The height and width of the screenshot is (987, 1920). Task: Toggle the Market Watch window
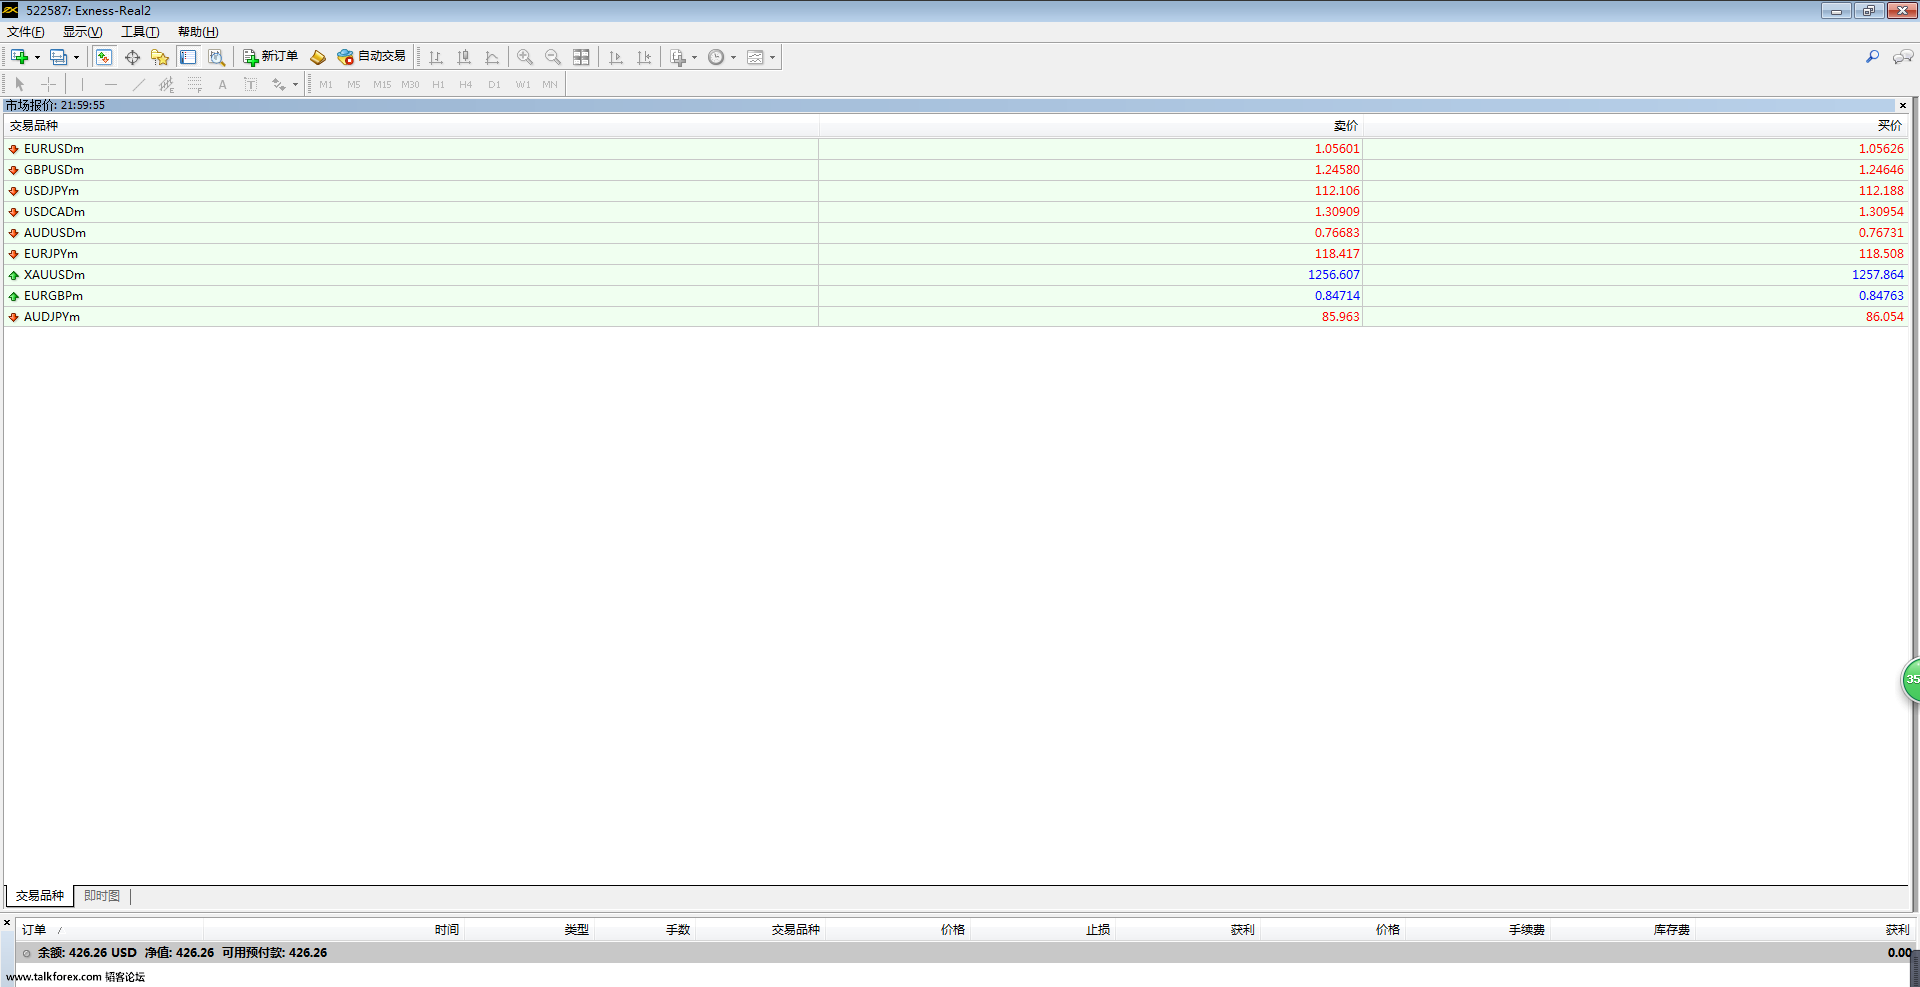click(x=104, y=57)
